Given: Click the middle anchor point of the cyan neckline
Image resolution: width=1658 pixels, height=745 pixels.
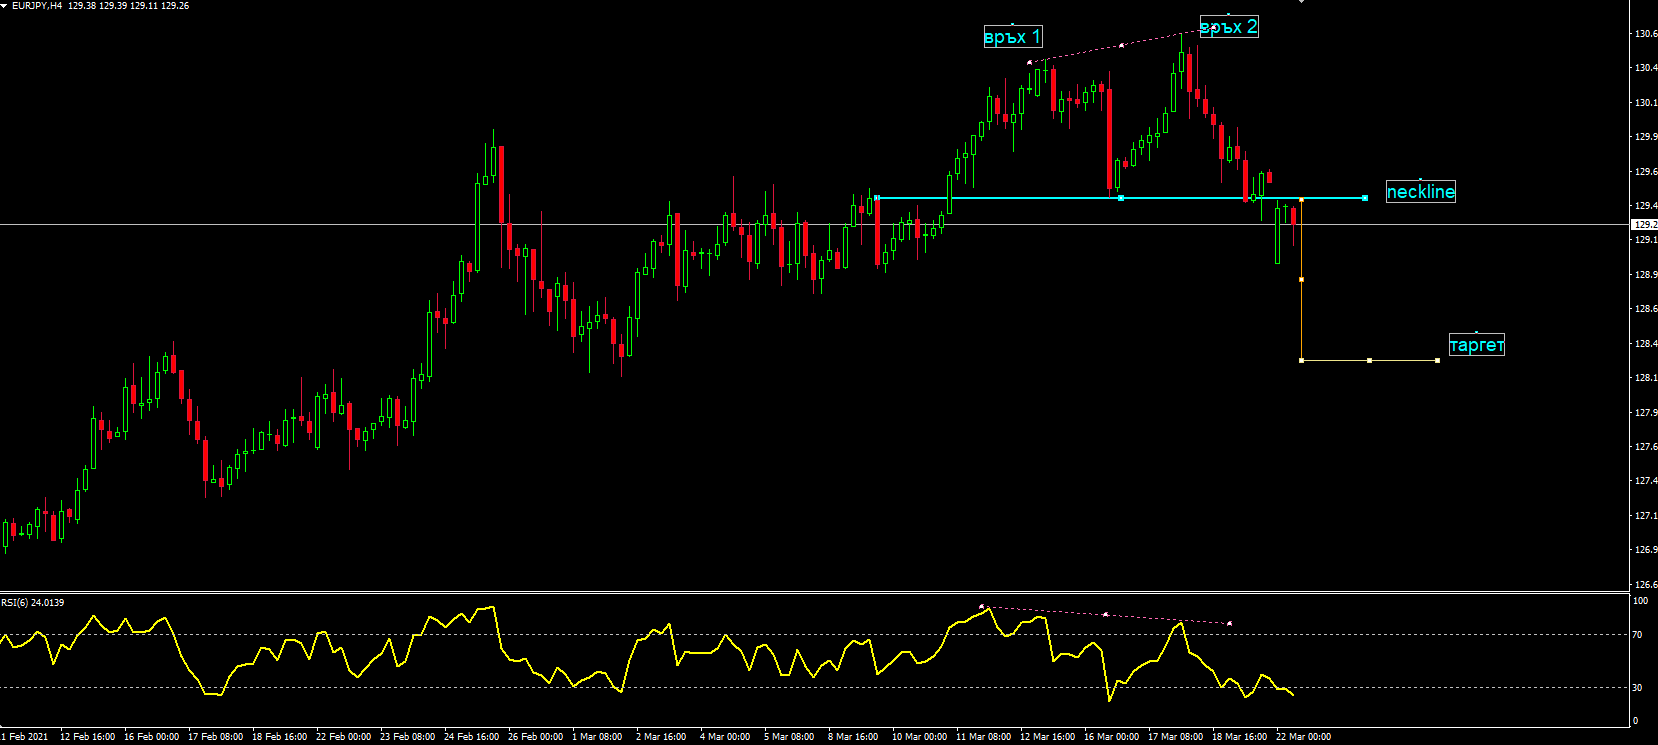Looking at the screenshot, I should pyautogui.click(x=1121, y=198).
